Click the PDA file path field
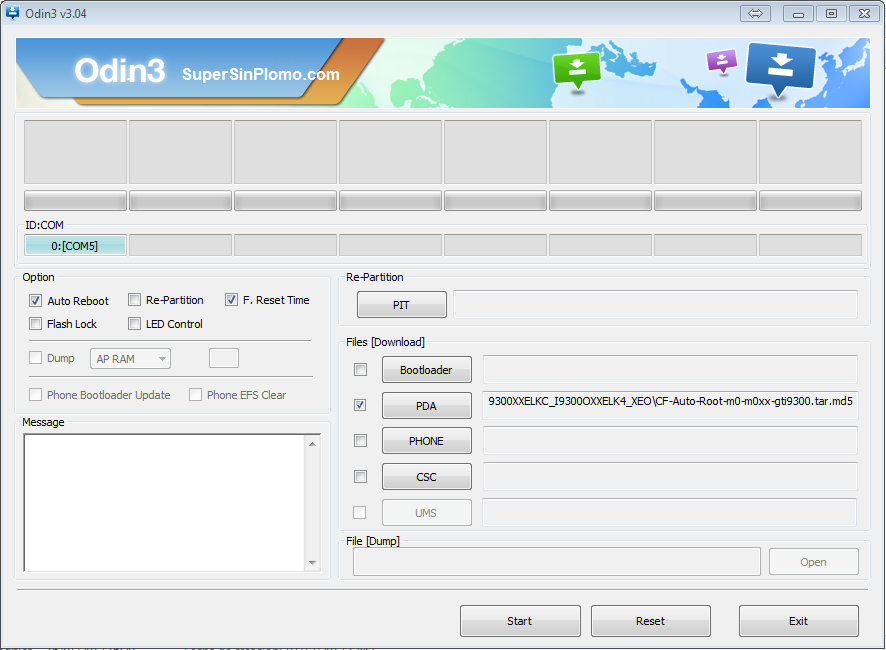Image resolution: width=886 pixels, height=650 pixels. coord(670,405)
